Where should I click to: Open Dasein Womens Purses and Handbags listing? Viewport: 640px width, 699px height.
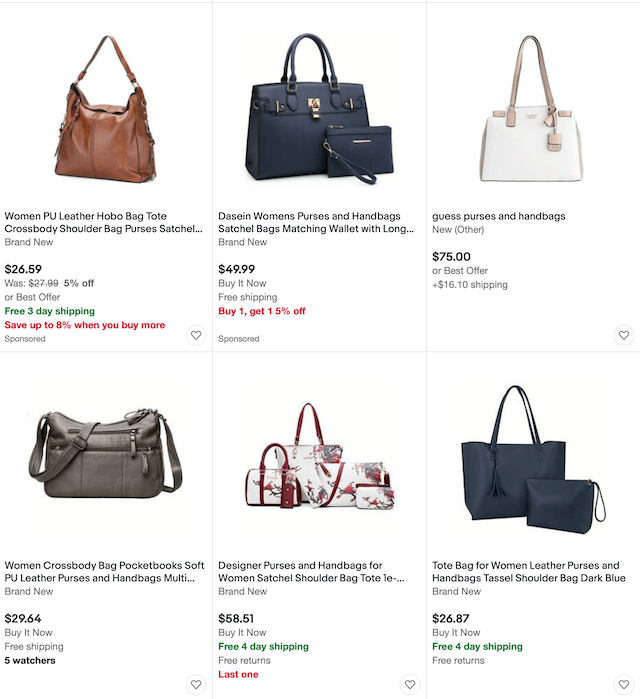316,222
